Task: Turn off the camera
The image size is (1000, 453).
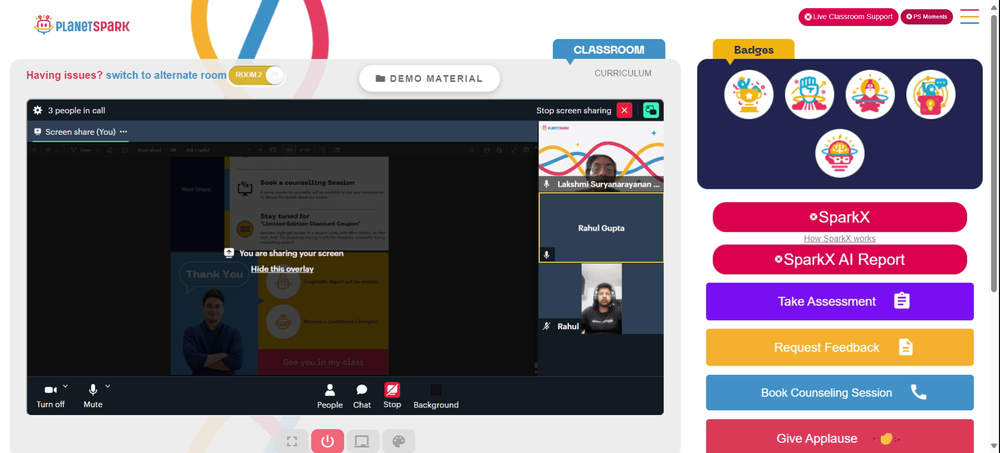Action: 50,396
